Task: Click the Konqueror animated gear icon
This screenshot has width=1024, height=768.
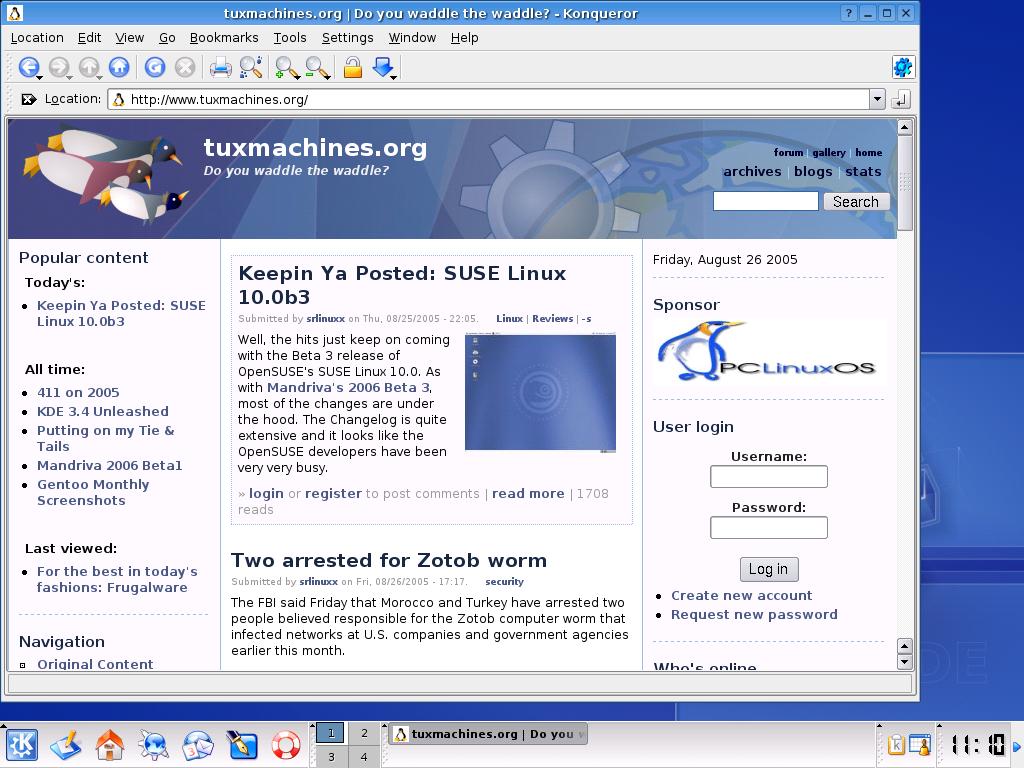Action: click(903, 67)
